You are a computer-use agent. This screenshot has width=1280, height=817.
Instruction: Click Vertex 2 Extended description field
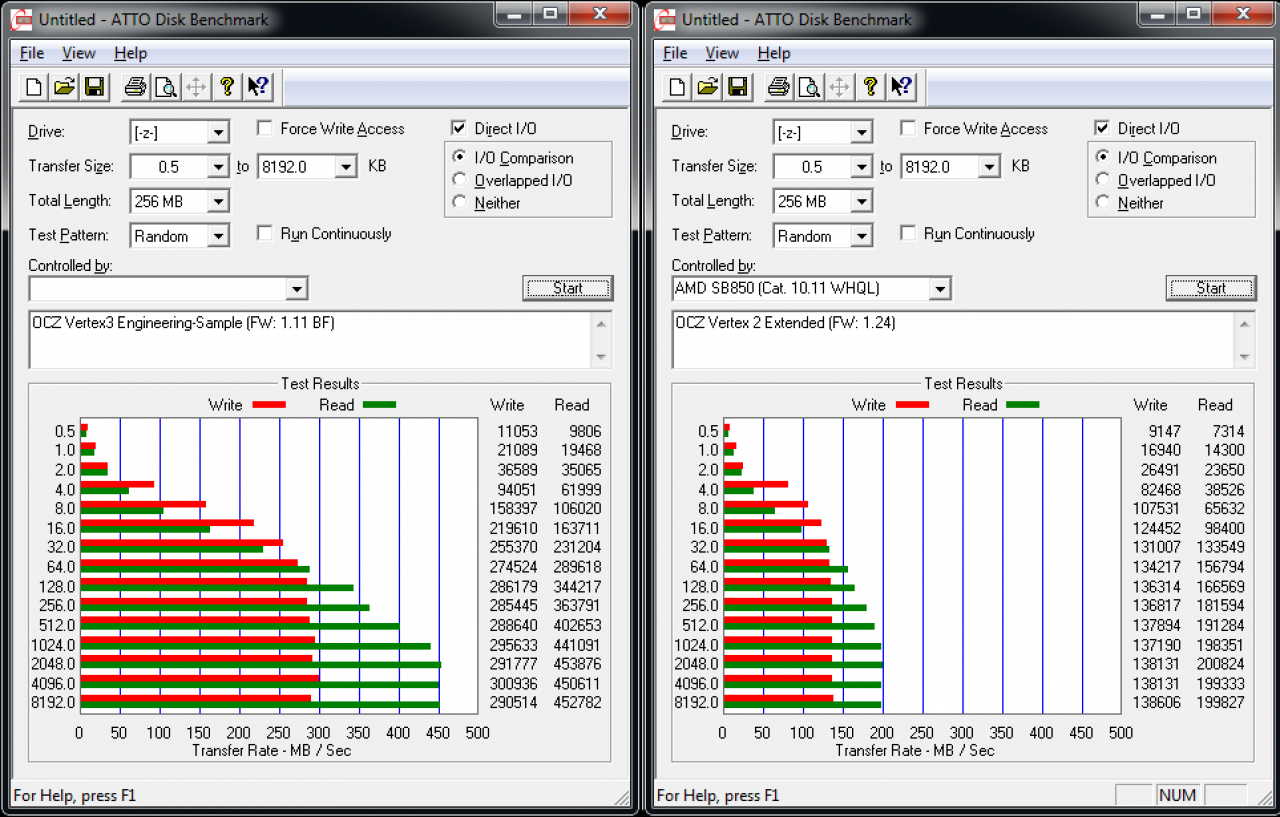tap(955, 340)
